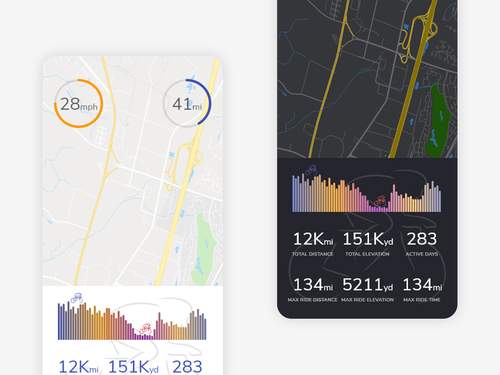The width and height of the screenshot is (500, 375).
Task: Select the red cyclist icon on light chart
Action: (146, 329)
